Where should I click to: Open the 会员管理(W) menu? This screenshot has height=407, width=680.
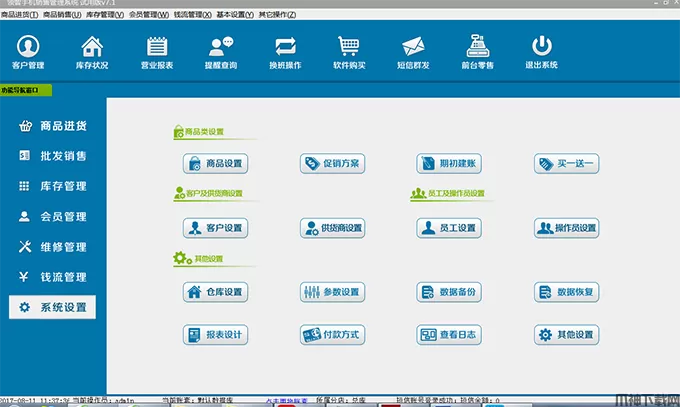(149, 14)
